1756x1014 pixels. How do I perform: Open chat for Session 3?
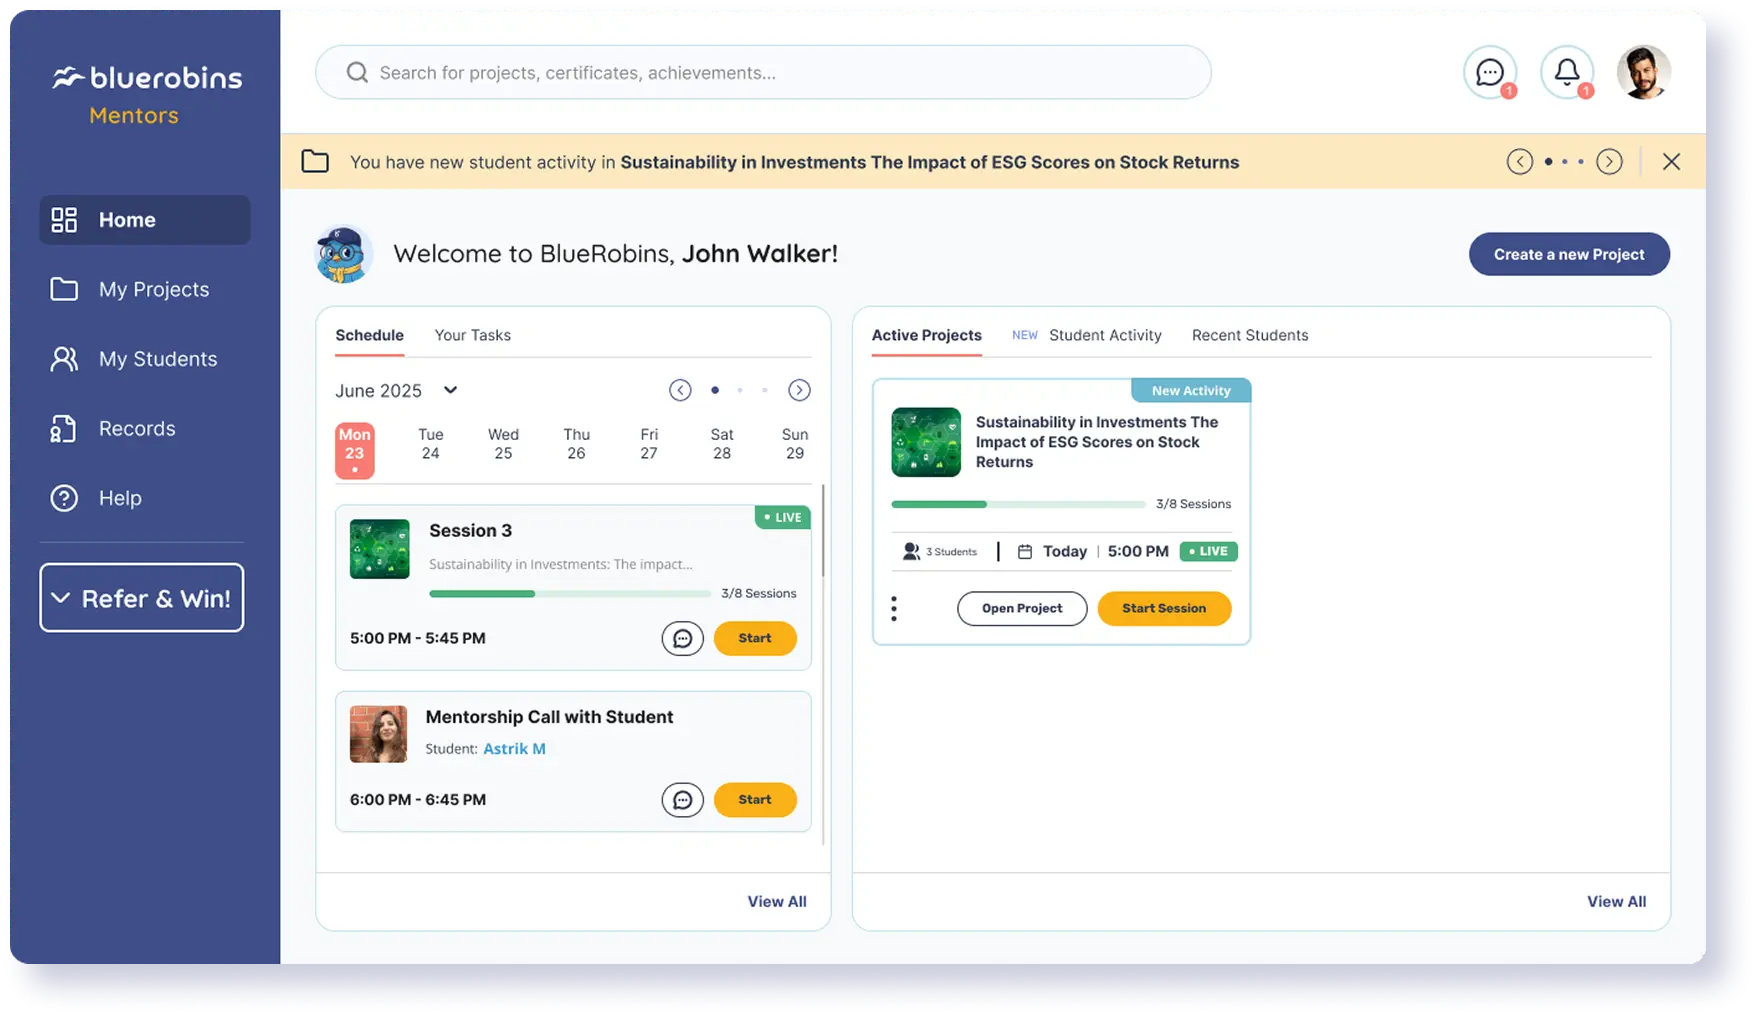(682, 638)
